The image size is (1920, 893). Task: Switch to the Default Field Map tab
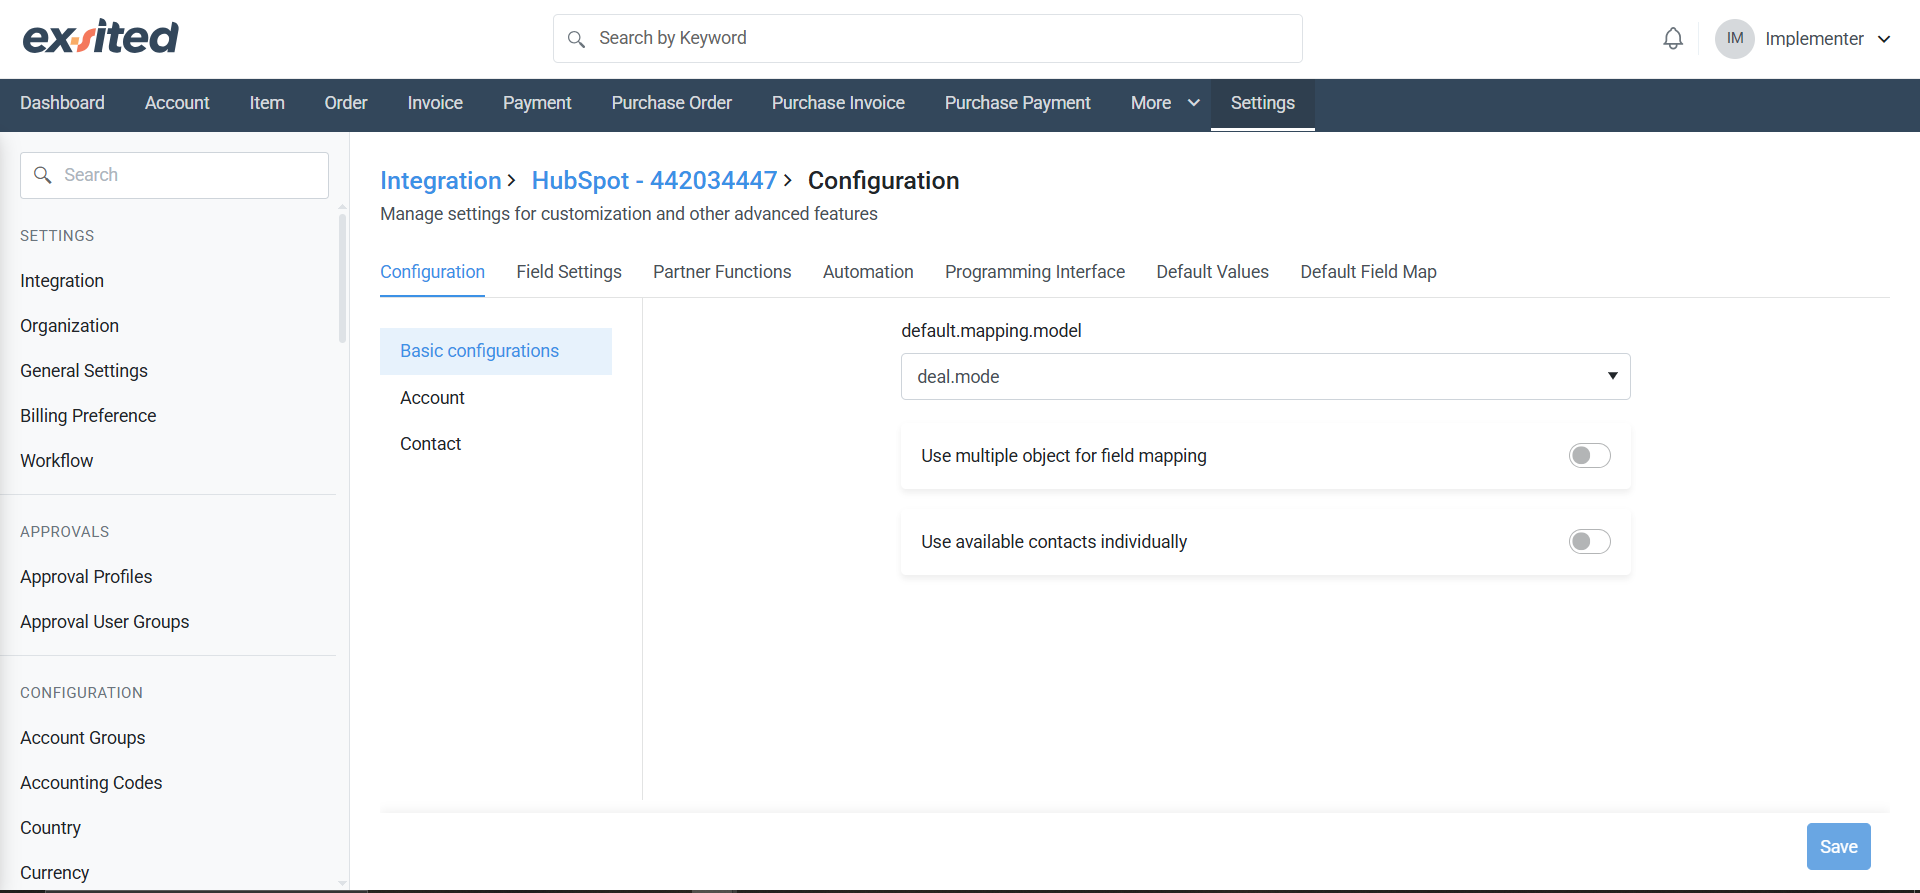[1368, 273]
